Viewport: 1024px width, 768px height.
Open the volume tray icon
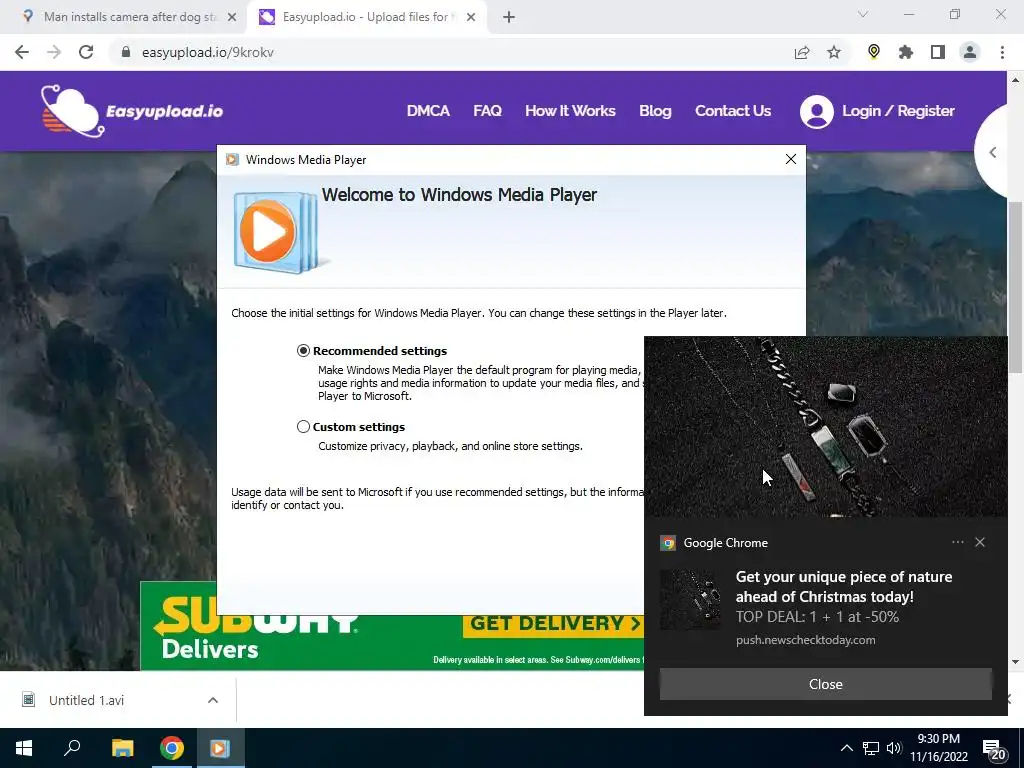(894, 748)
